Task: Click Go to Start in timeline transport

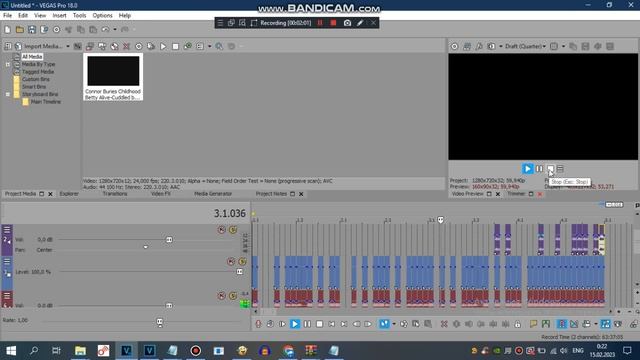Action: [331, 324]
